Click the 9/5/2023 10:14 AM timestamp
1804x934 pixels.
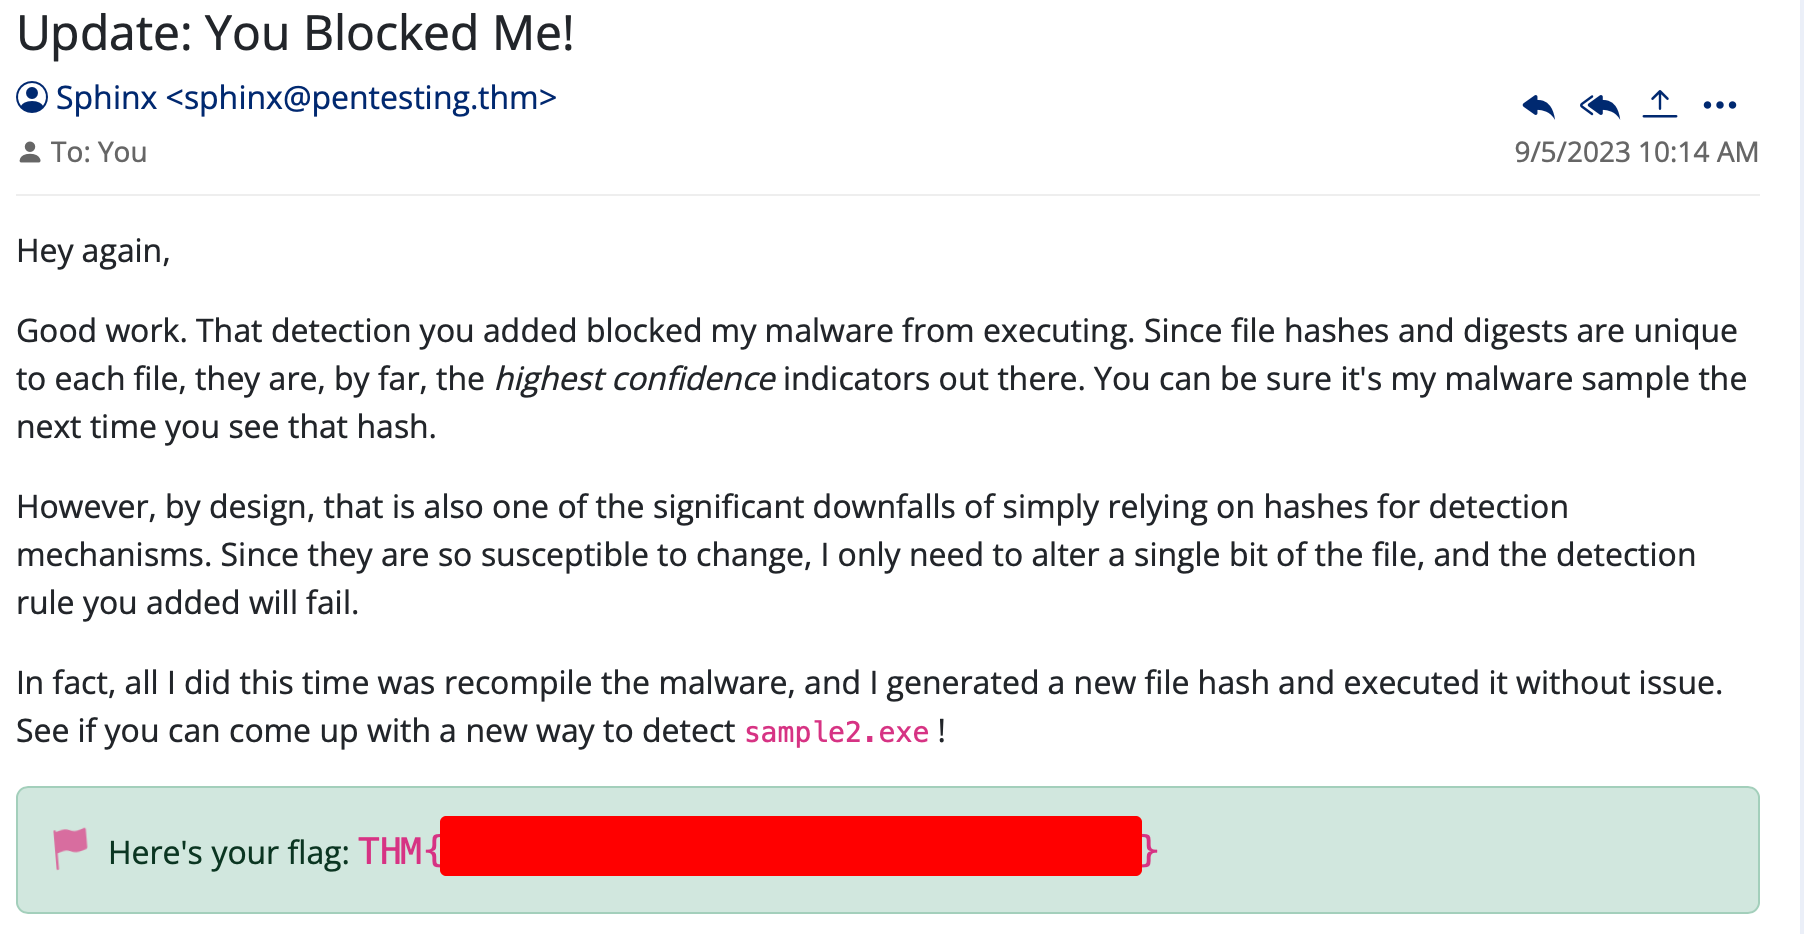pyautogui.click(x=1636, y=152)
